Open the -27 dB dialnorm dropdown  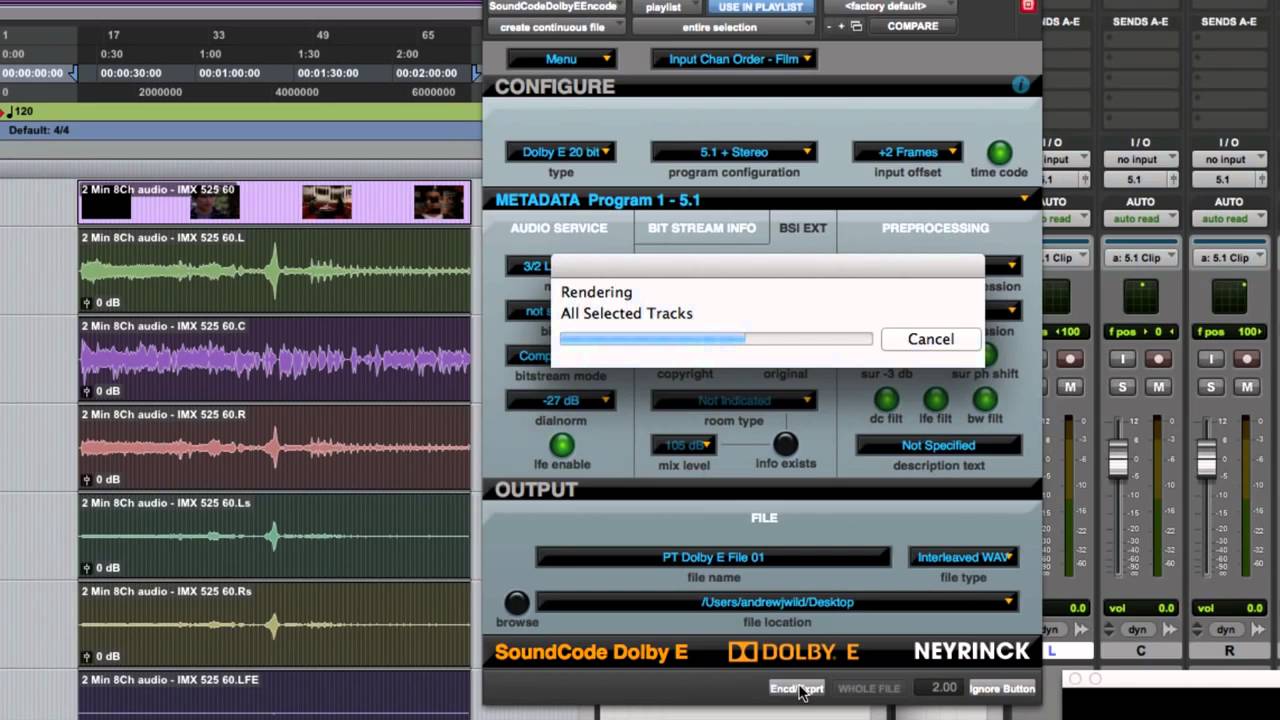pyautogui.click(x=561, y=400)
